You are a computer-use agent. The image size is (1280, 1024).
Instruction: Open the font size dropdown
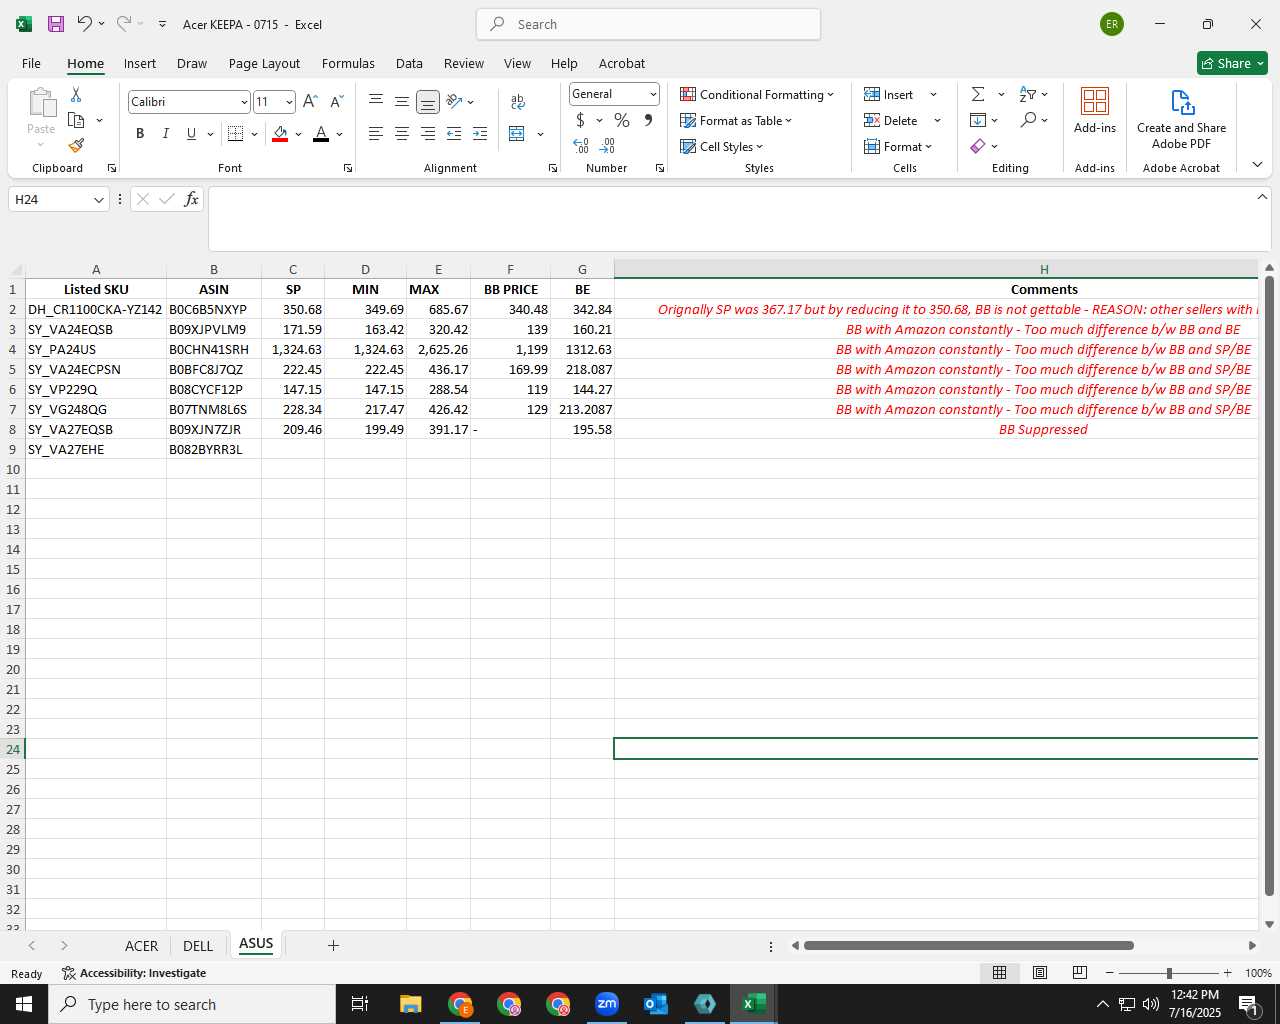click(289, 102)
